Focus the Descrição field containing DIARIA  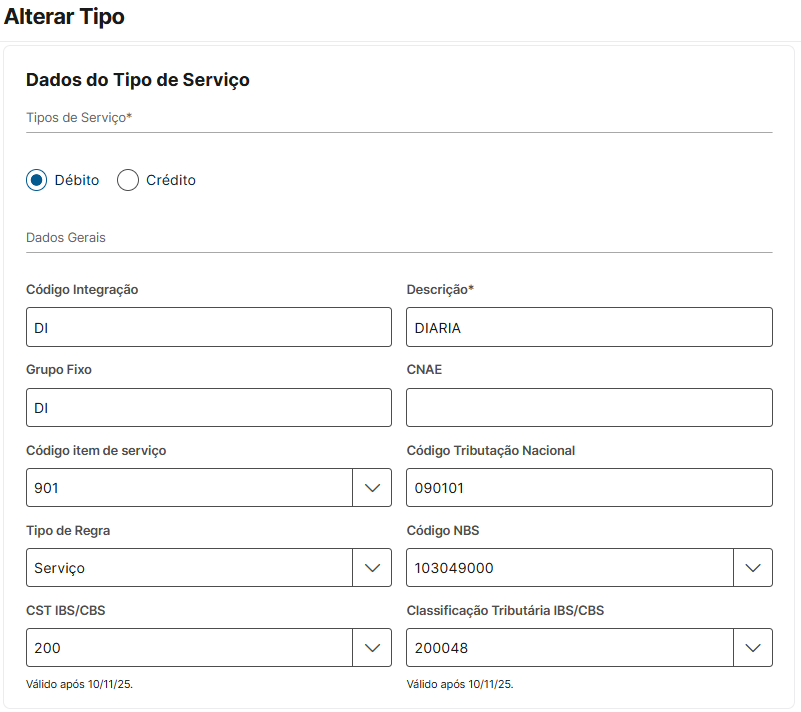tap(589, 327)
